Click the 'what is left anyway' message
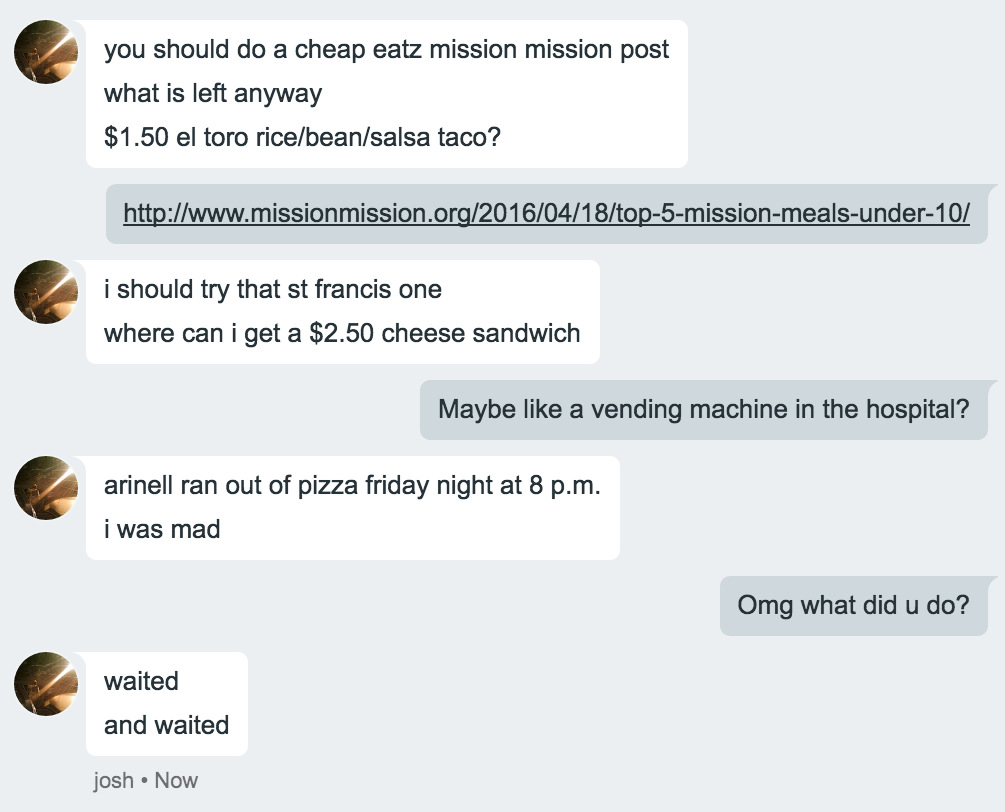Viewport: 1005px width, 812px height. tap(213, 94)
